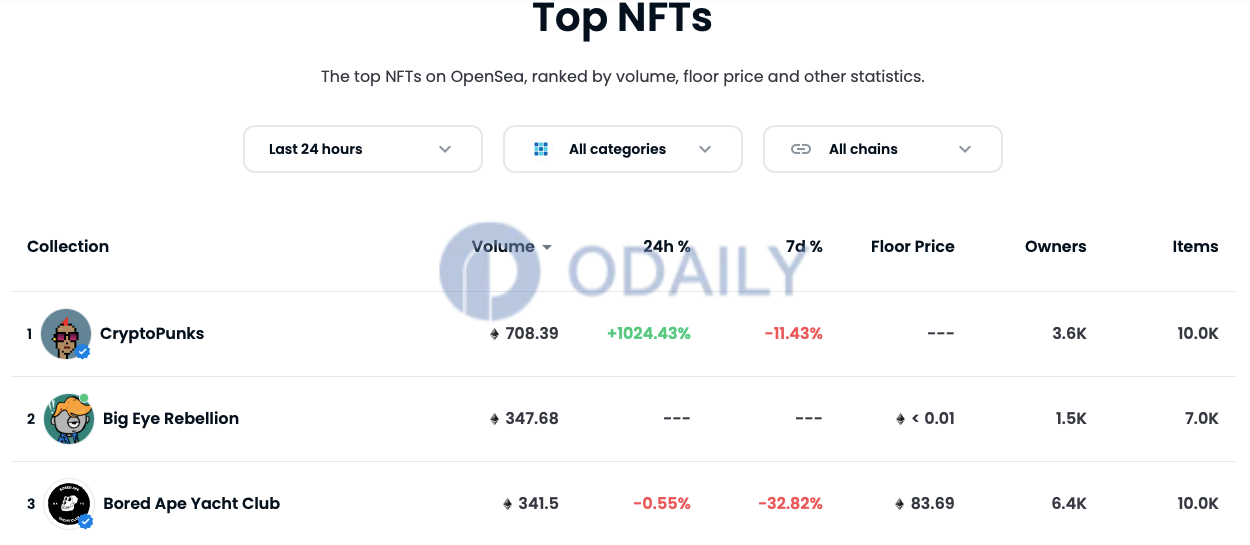The width and height of the screenshot is (1250, 545).
Task: Sort by the 24h % column header
Action: (x=667, y=247)
